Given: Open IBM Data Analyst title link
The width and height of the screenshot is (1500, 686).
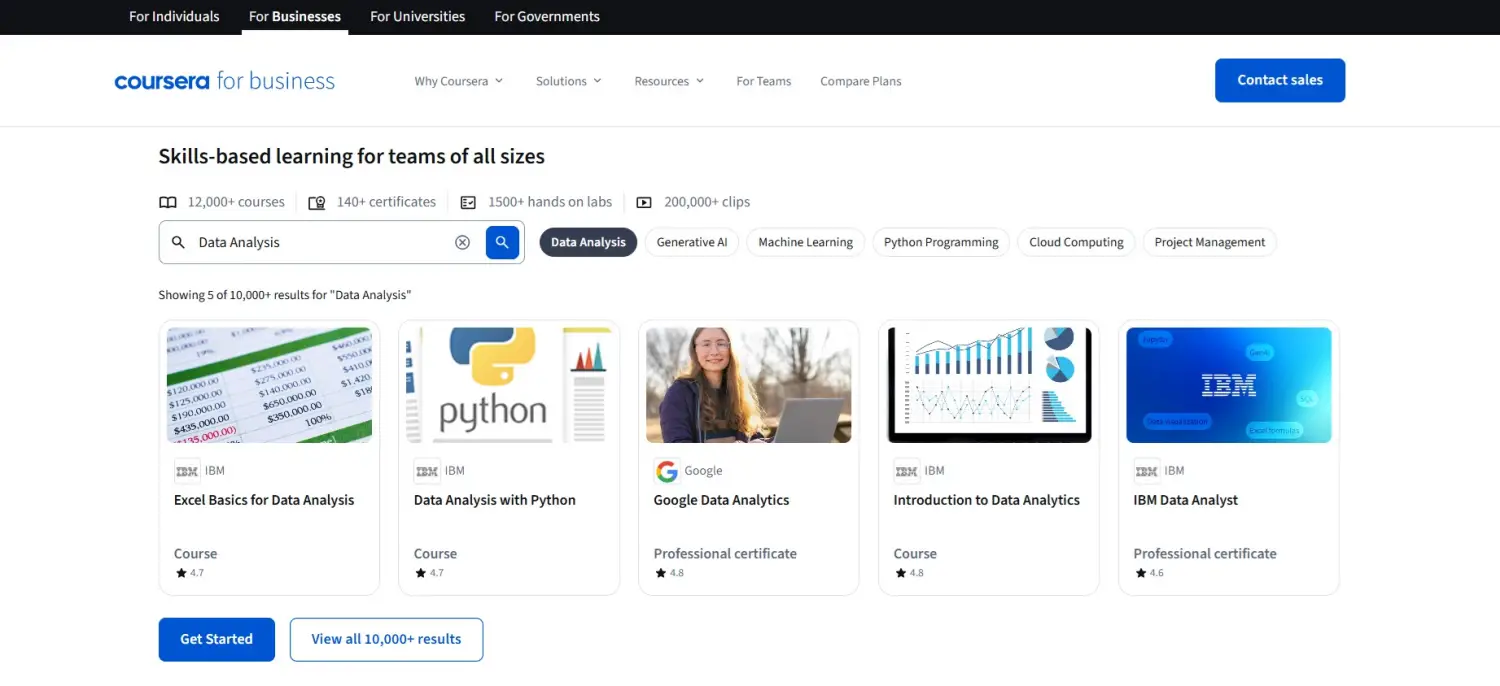Looking at the screenshot, I should [x=1186, y=500].
